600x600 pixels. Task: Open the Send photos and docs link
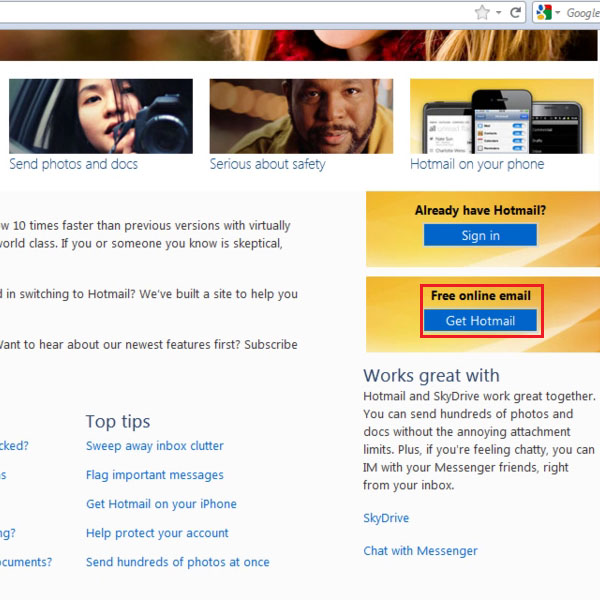pos(73,164)
